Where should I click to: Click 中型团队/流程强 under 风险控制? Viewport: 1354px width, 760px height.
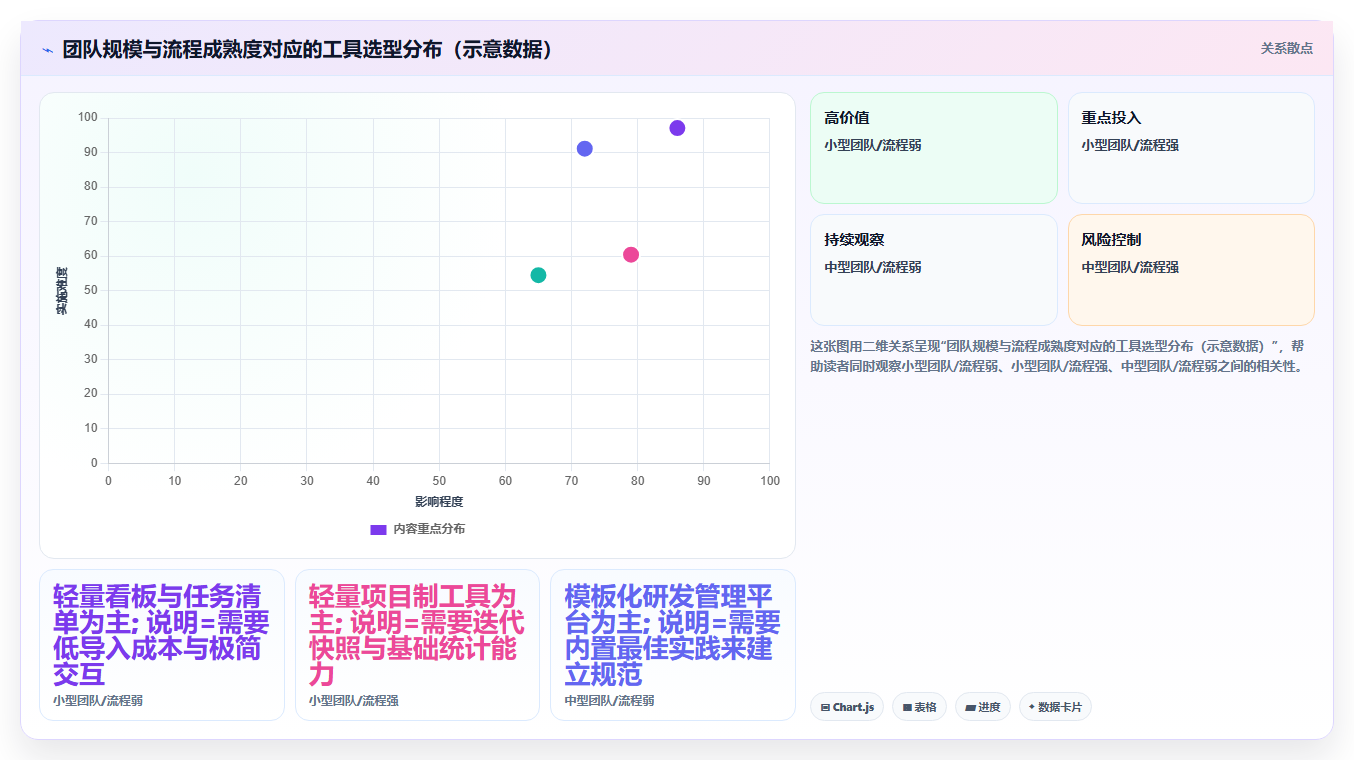1130,267
